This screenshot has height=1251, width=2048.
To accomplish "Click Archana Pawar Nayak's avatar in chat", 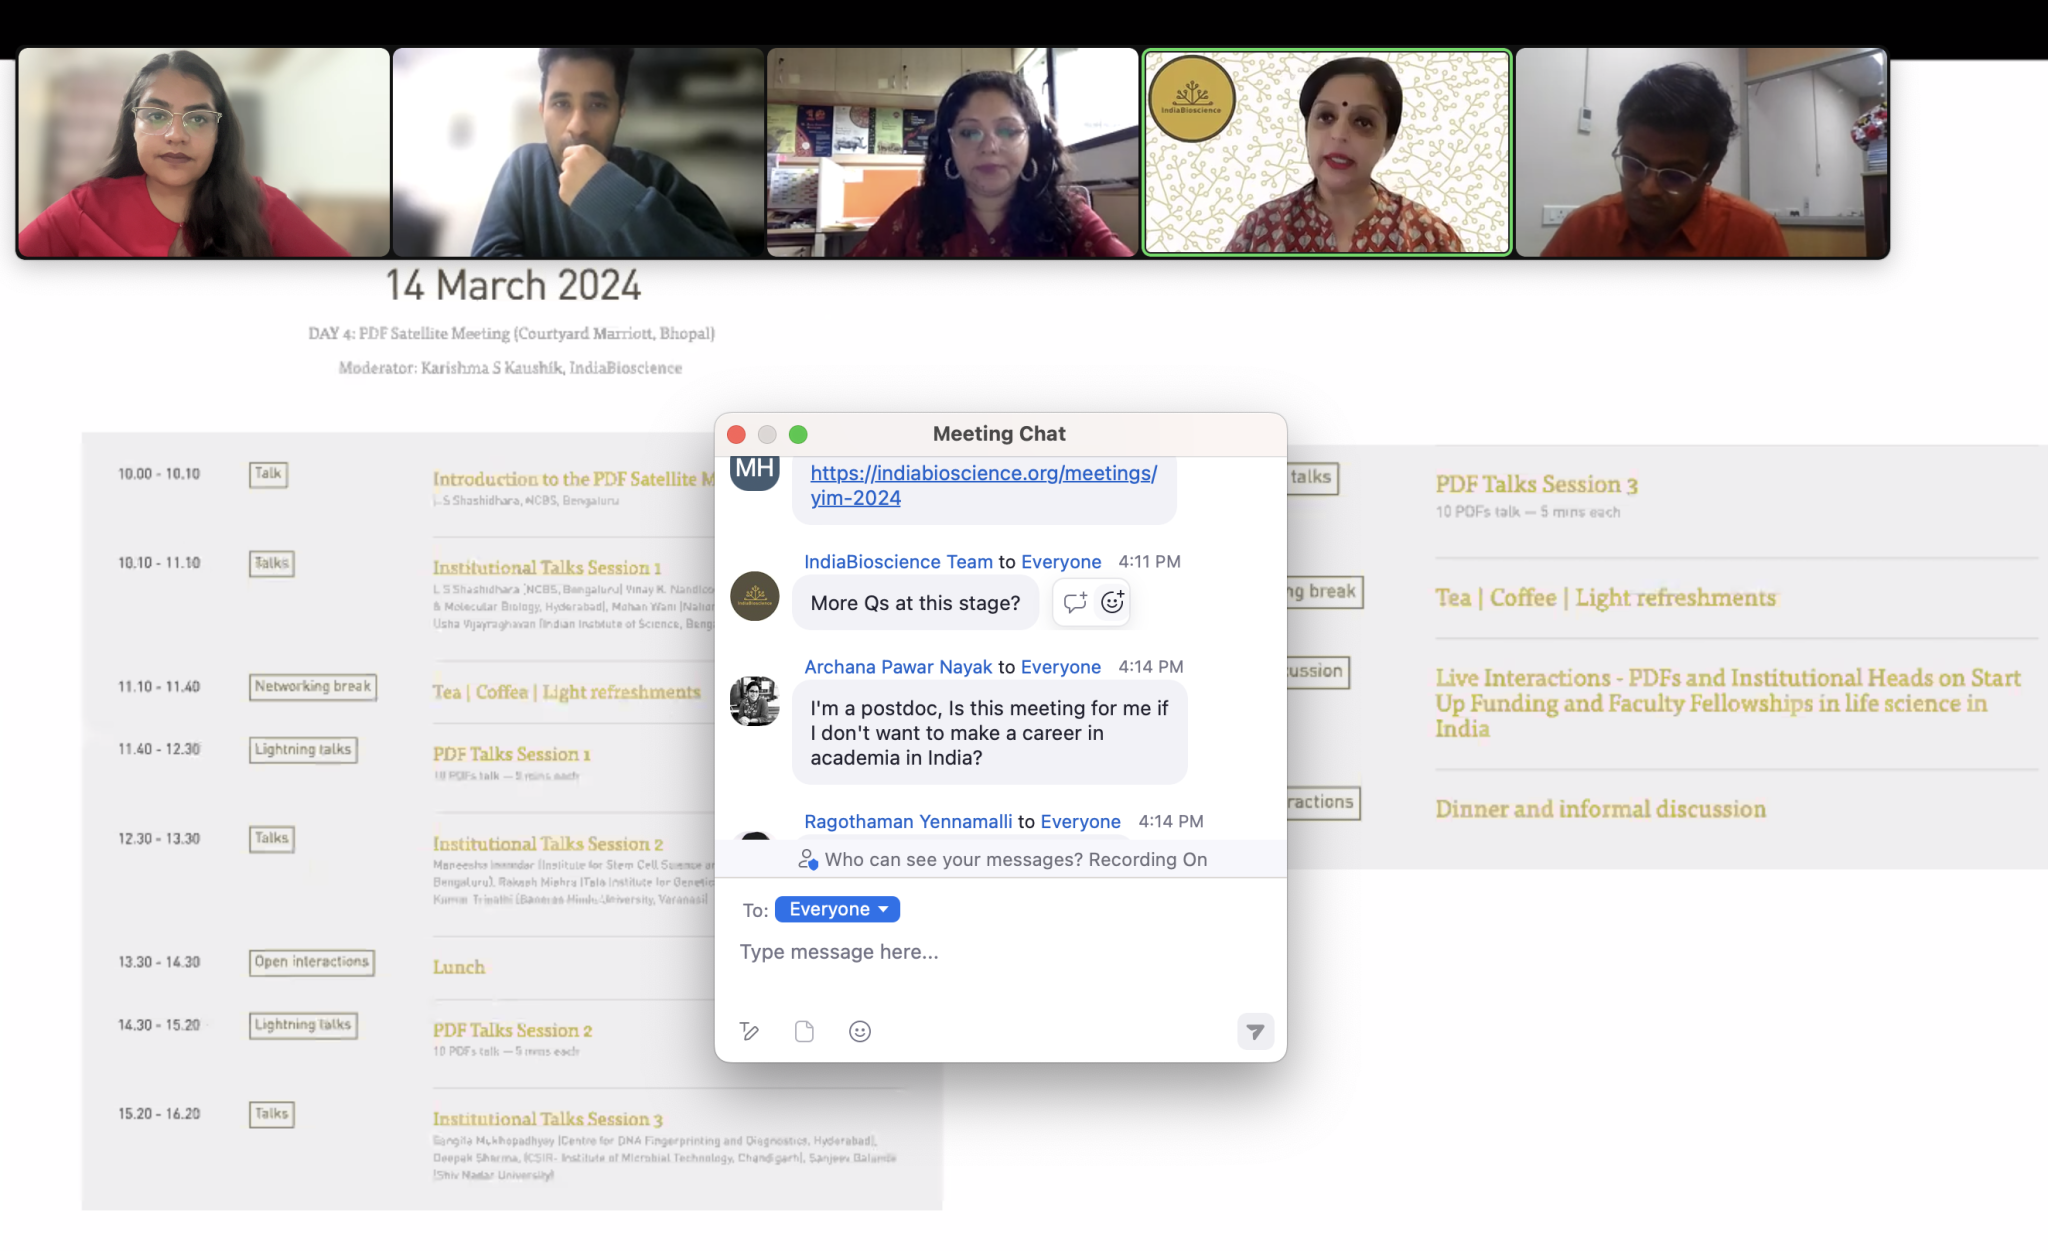I will click(755, 701).
